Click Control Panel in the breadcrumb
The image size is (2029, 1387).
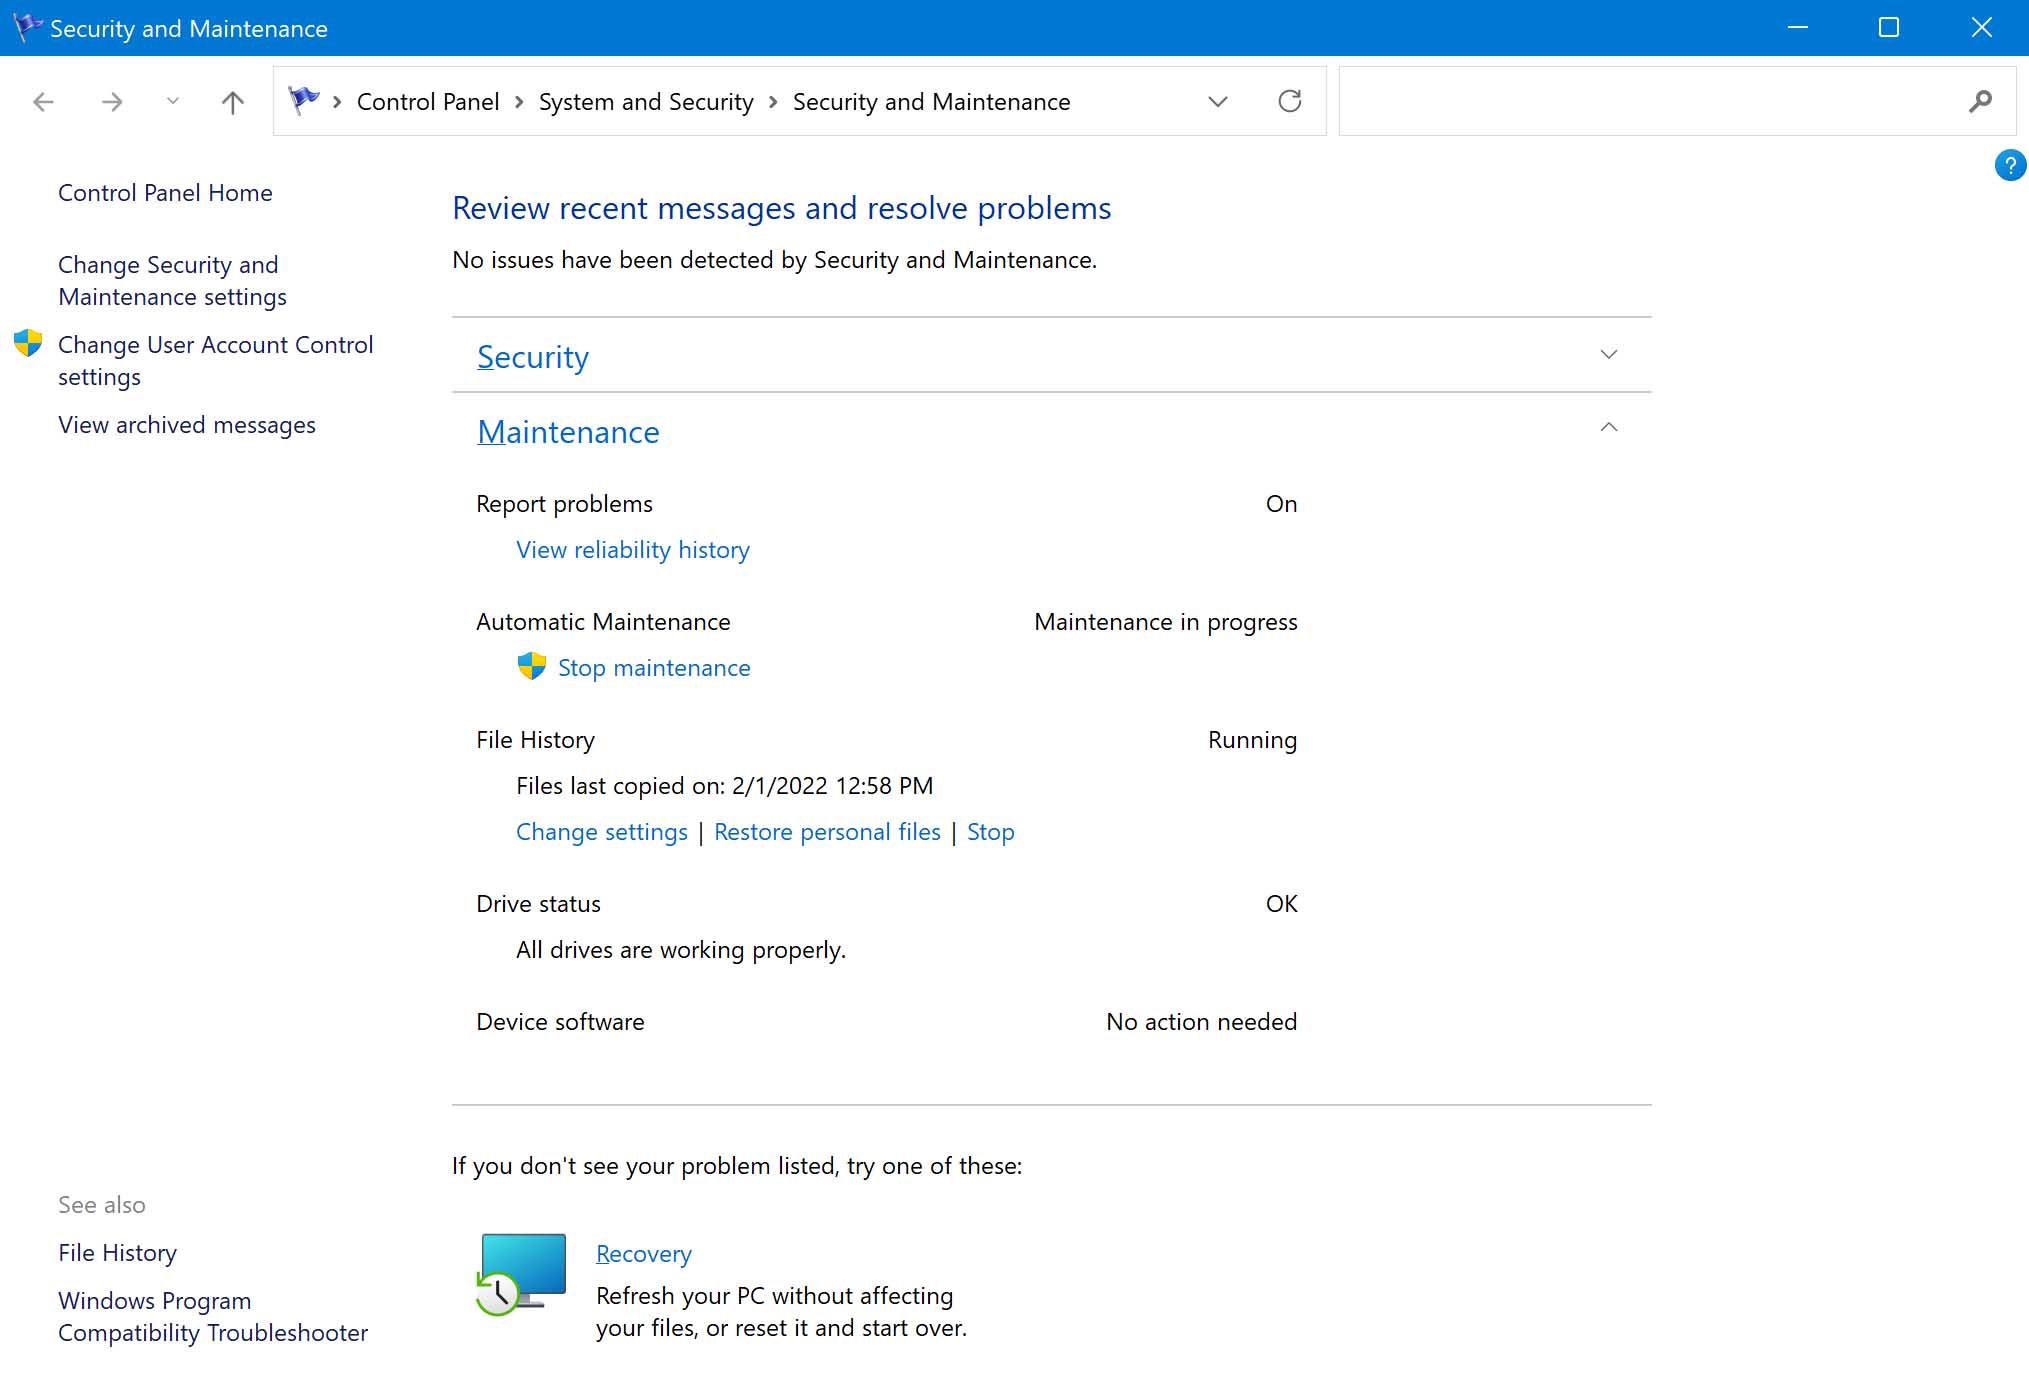point(427,101)
